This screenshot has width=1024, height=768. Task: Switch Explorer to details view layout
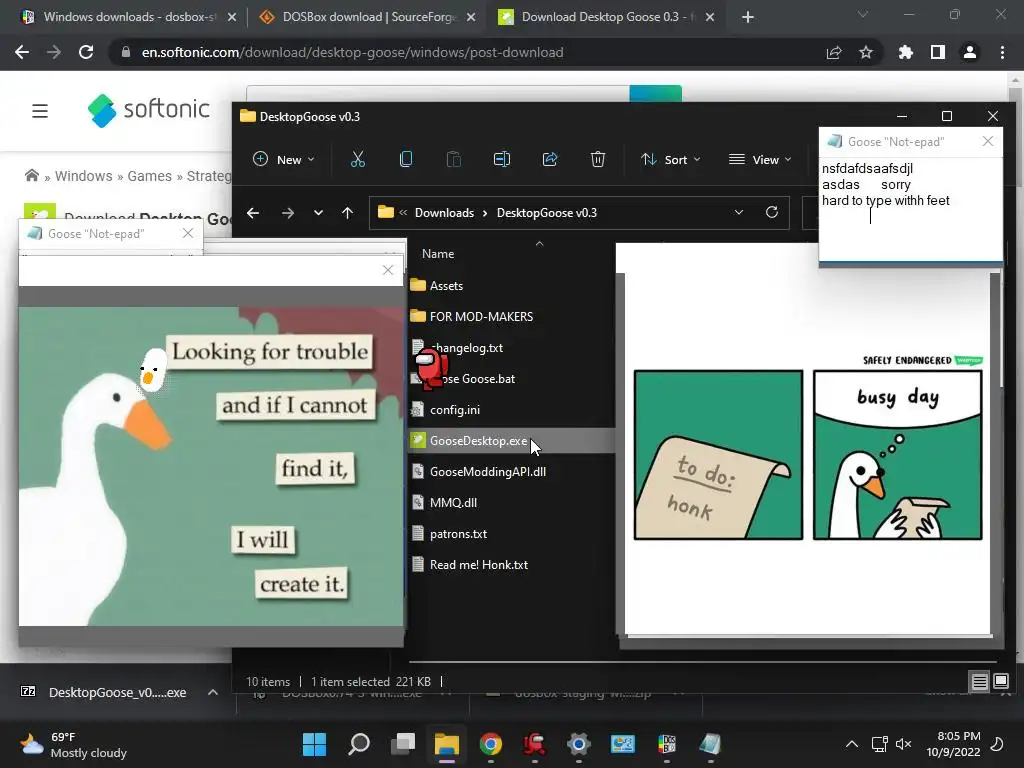point(980,682)
